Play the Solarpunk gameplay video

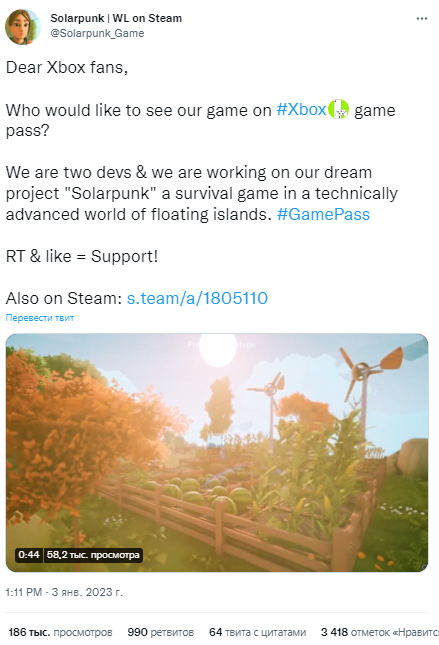[217, 452]
